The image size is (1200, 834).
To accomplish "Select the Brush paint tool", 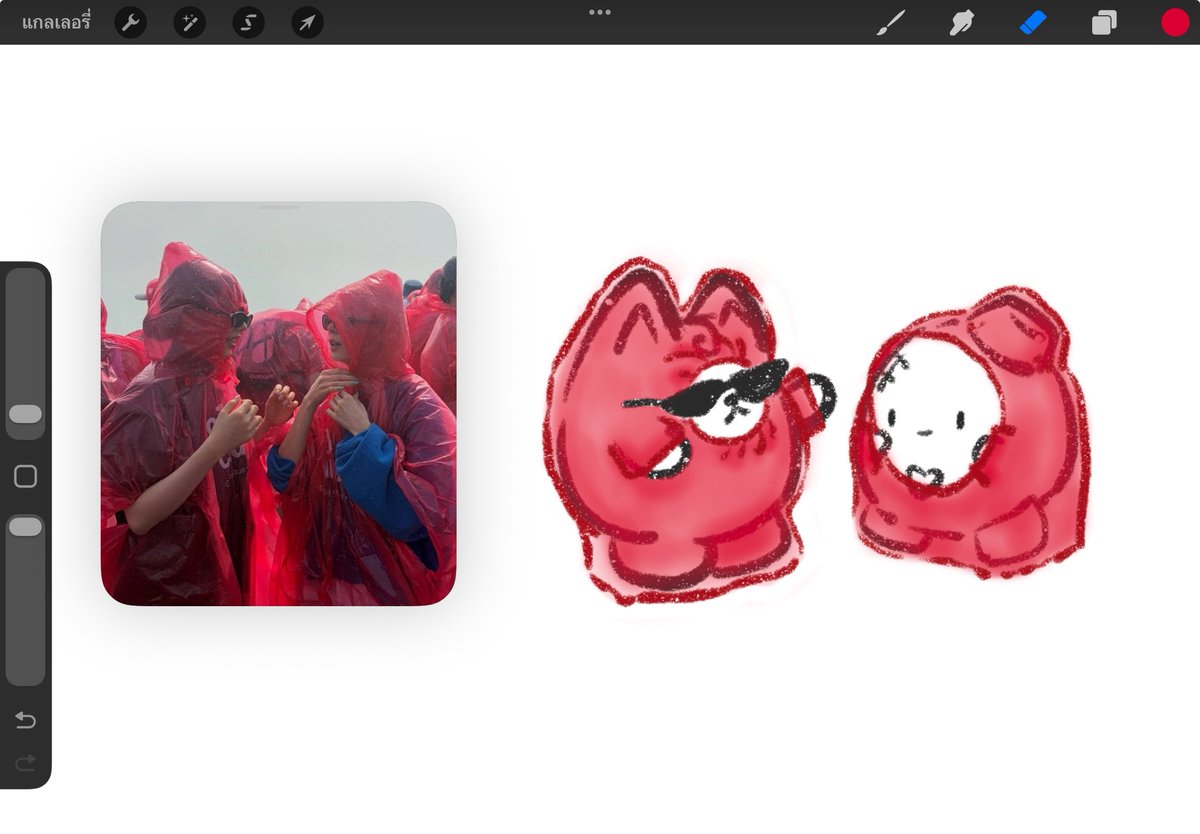I will tap(890, 22).
